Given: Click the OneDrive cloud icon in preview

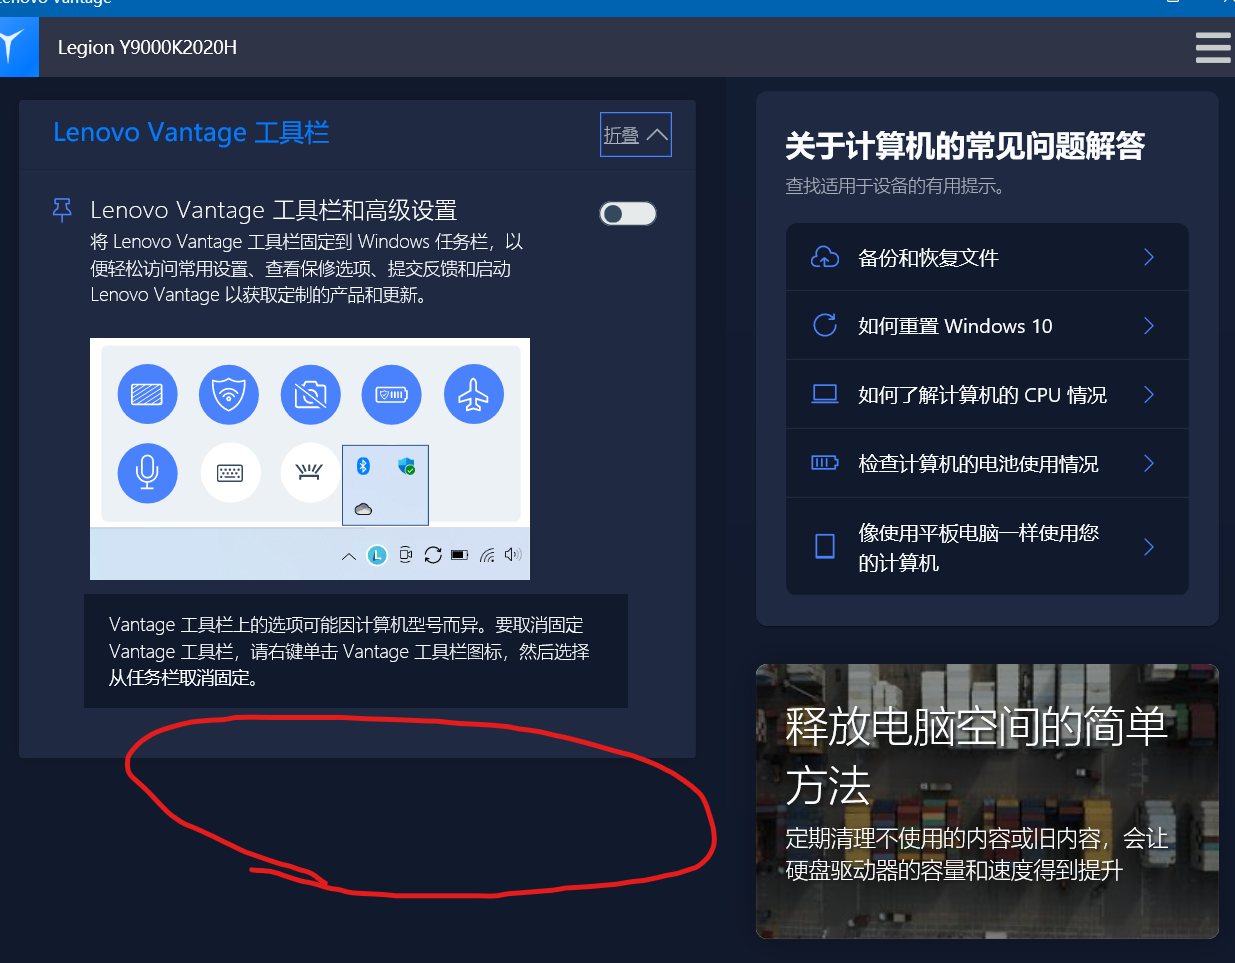Looking at the screenshot, I should (x=364, y=509).
